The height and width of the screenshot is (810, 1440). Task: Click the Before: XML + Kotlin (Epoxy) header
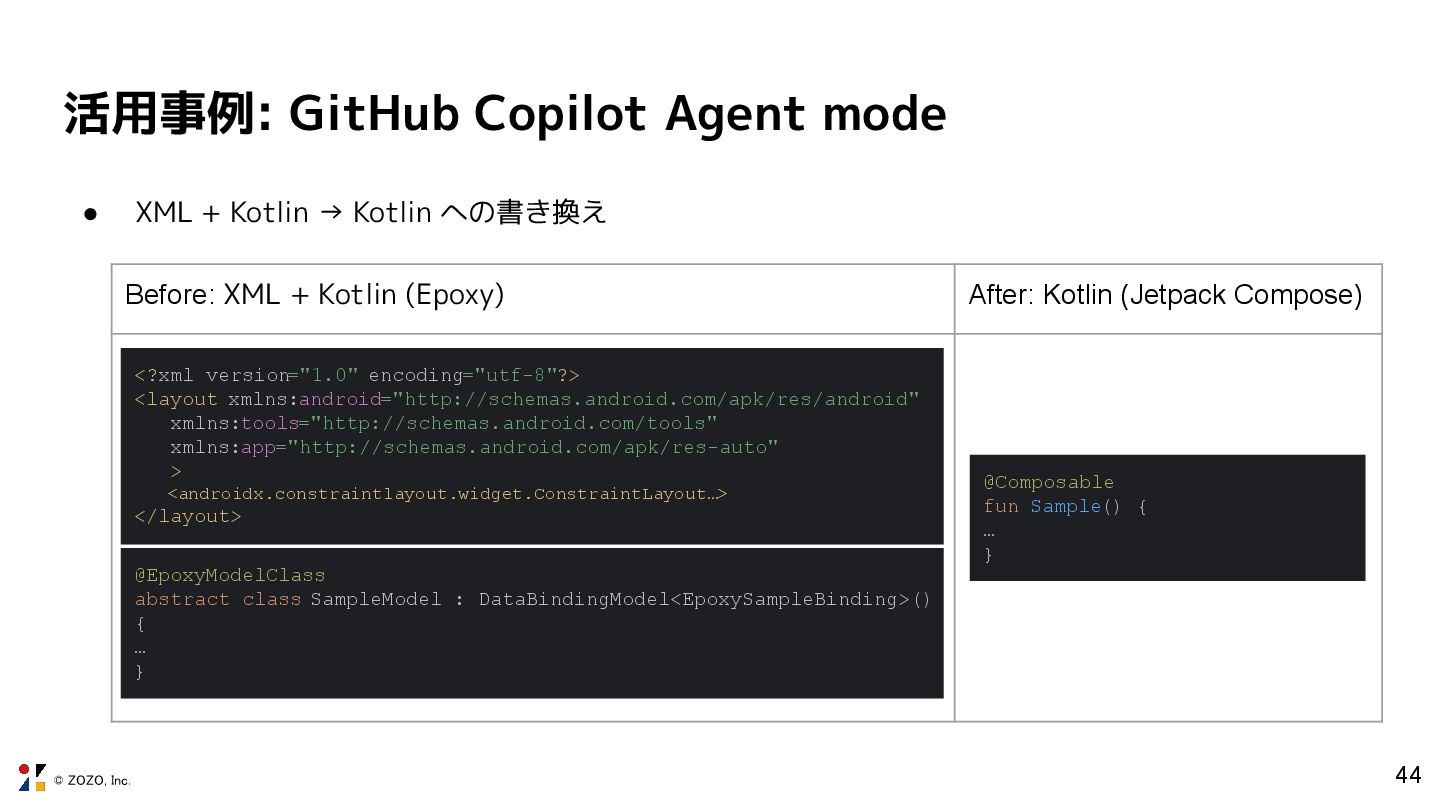tap(314, 295)
